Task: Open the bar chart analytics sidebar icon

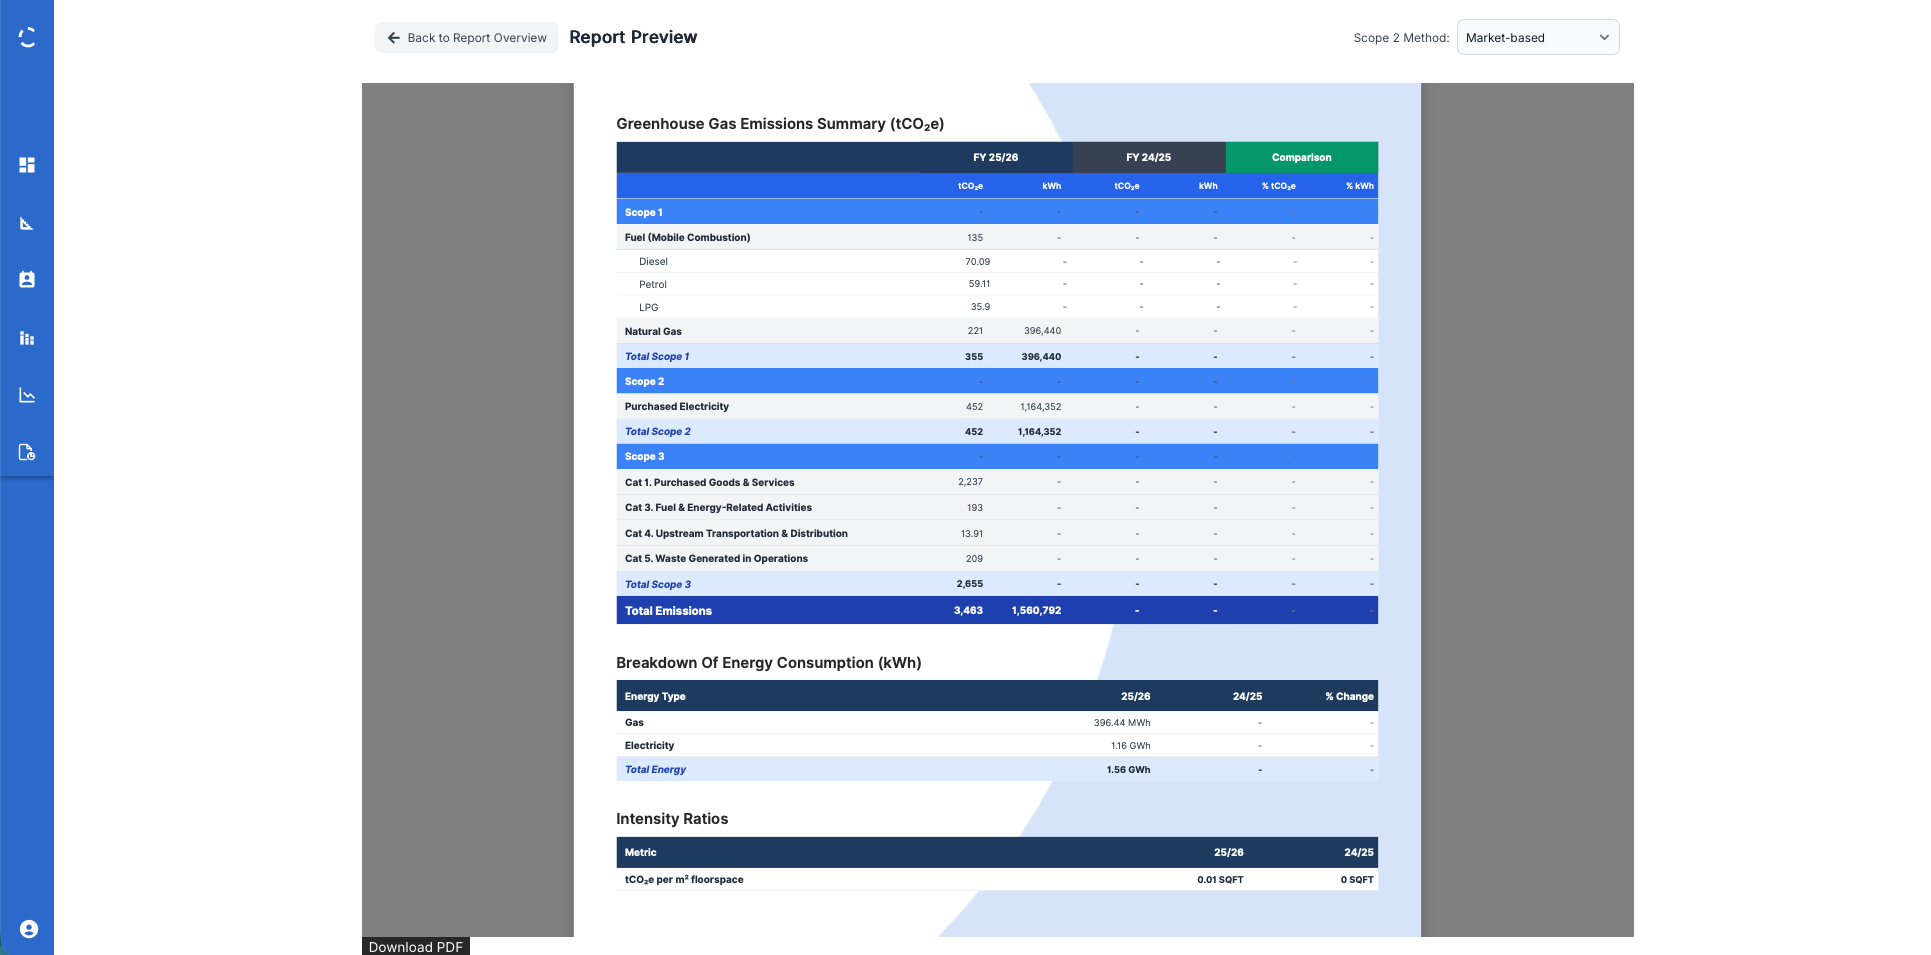Action: click(26, 338)
